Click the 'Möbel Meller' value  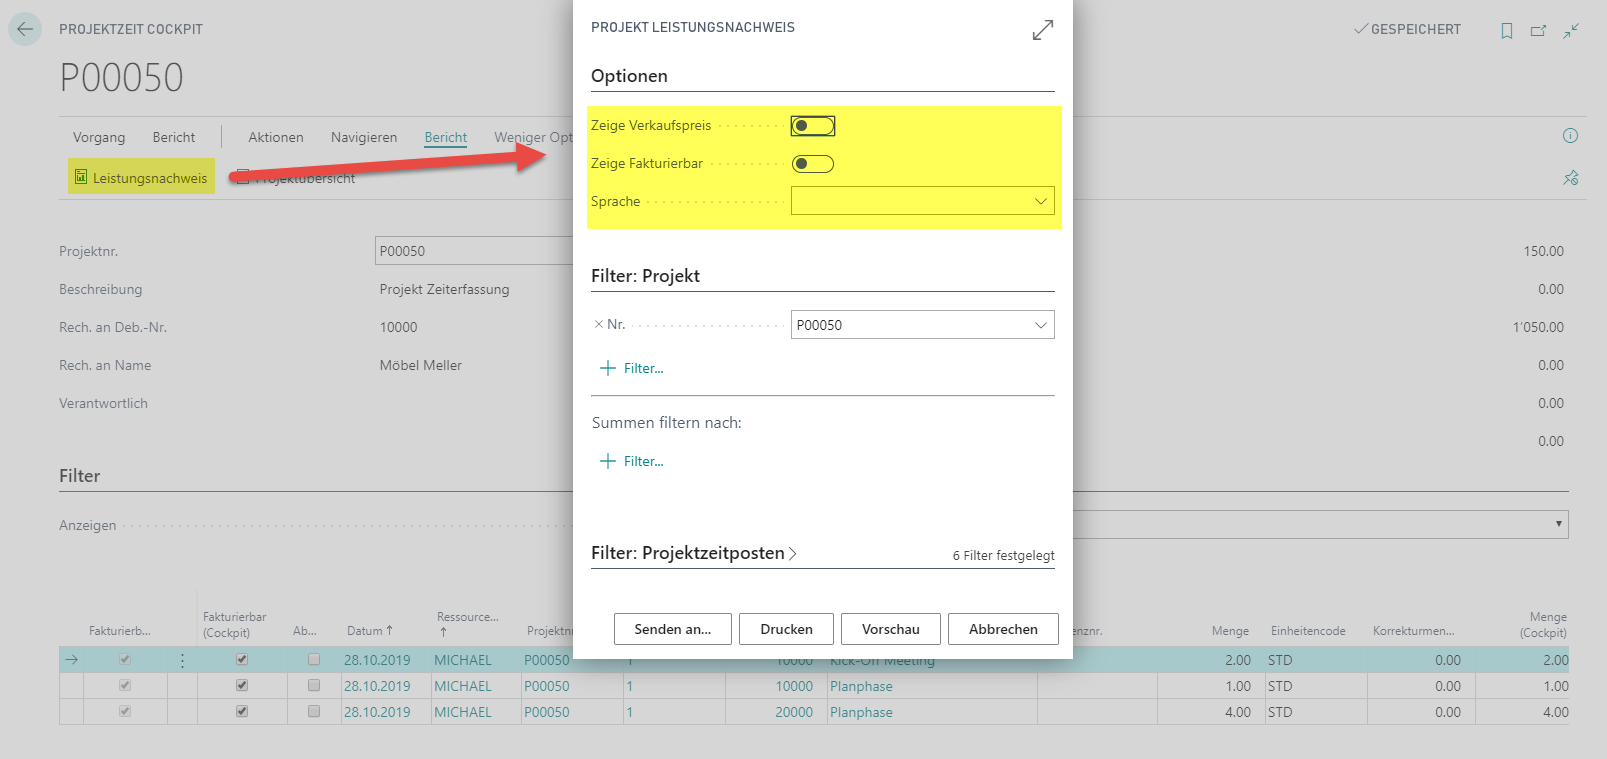pyautogui.click(x=421, y=365)
